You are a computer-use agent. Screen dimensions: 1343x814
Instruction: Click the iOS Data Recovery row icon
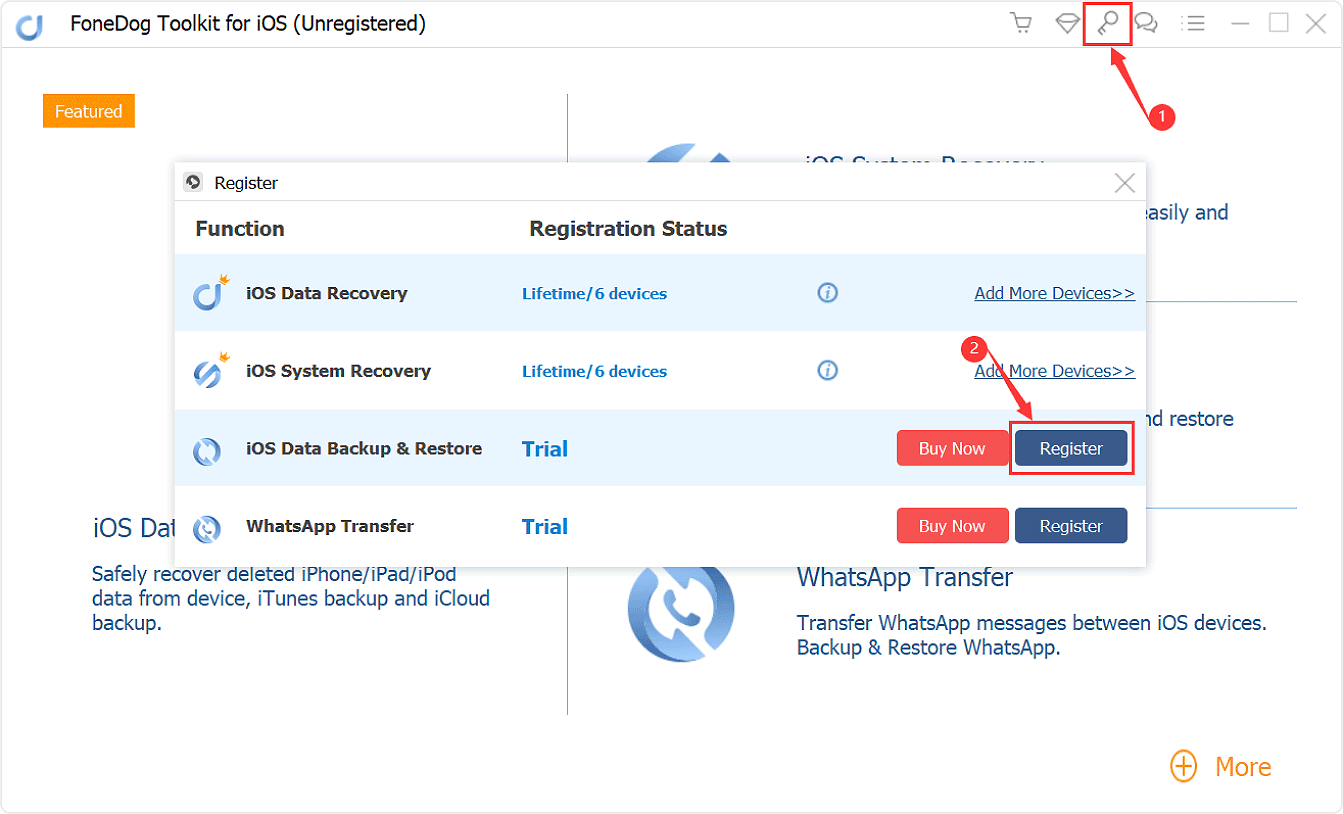coord(211,293)
